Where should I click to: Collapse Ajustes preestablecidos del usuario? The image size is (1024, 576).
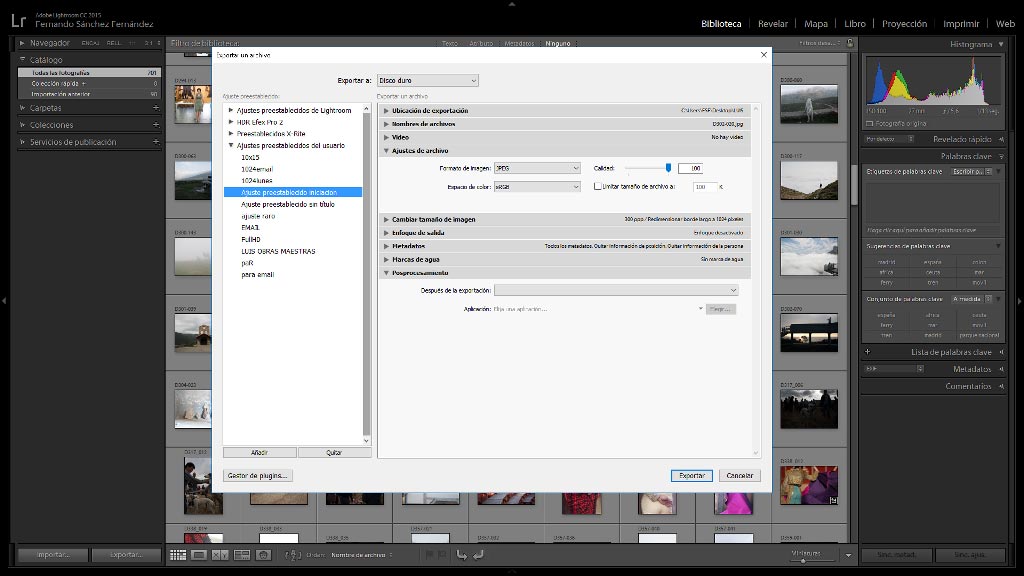(231, 145)
